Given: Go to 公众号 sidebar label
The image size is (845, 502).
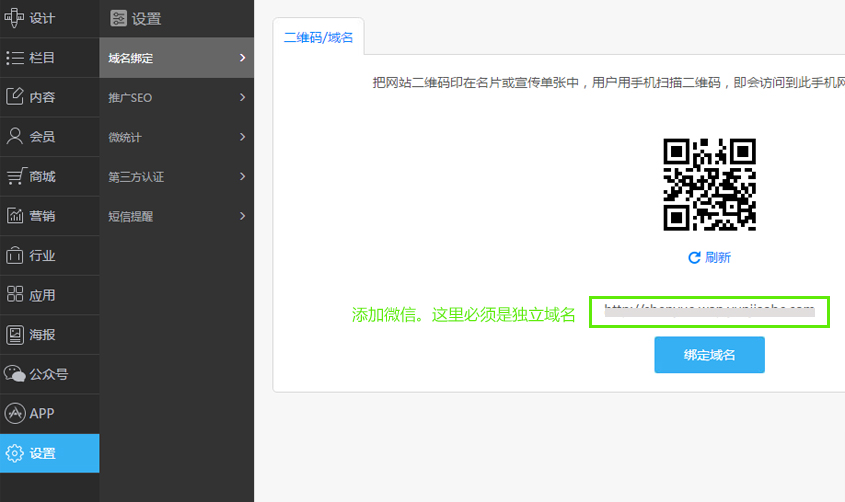Looking at the screenshot, I should tap(49, 374).
